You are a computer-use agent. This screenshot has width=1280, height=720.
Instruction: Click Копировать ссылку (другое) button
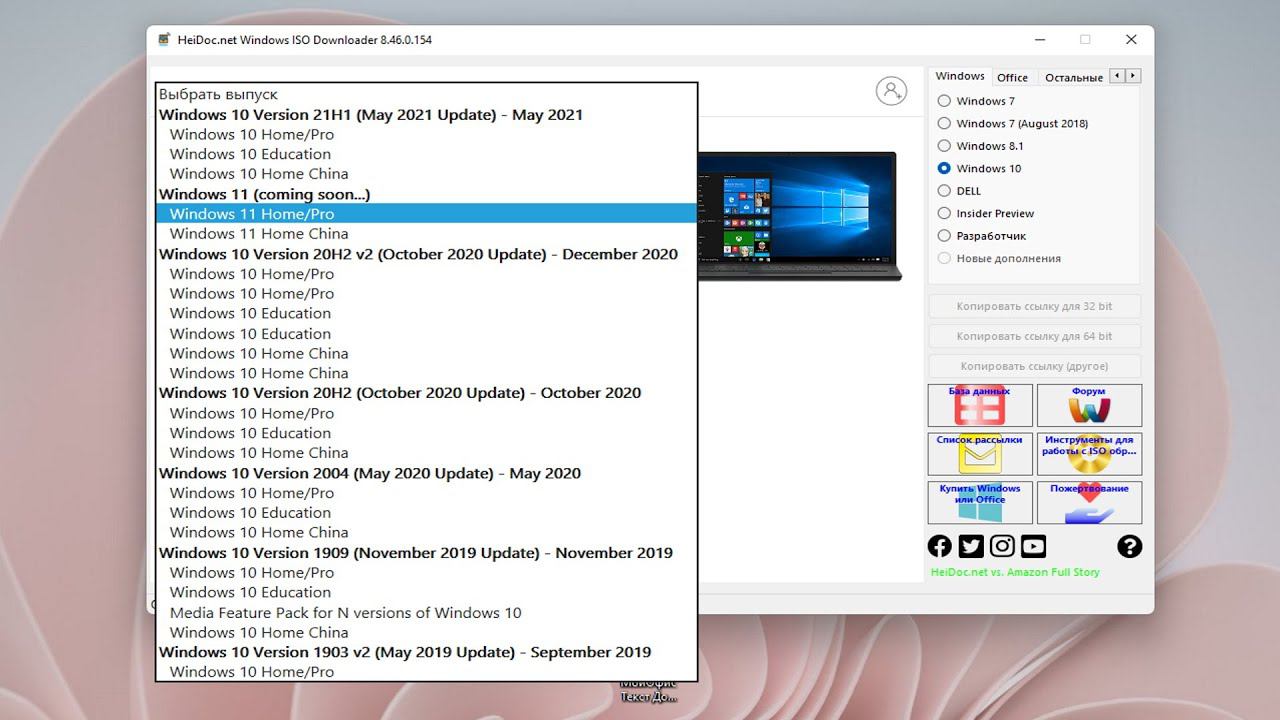(1034, 366)
